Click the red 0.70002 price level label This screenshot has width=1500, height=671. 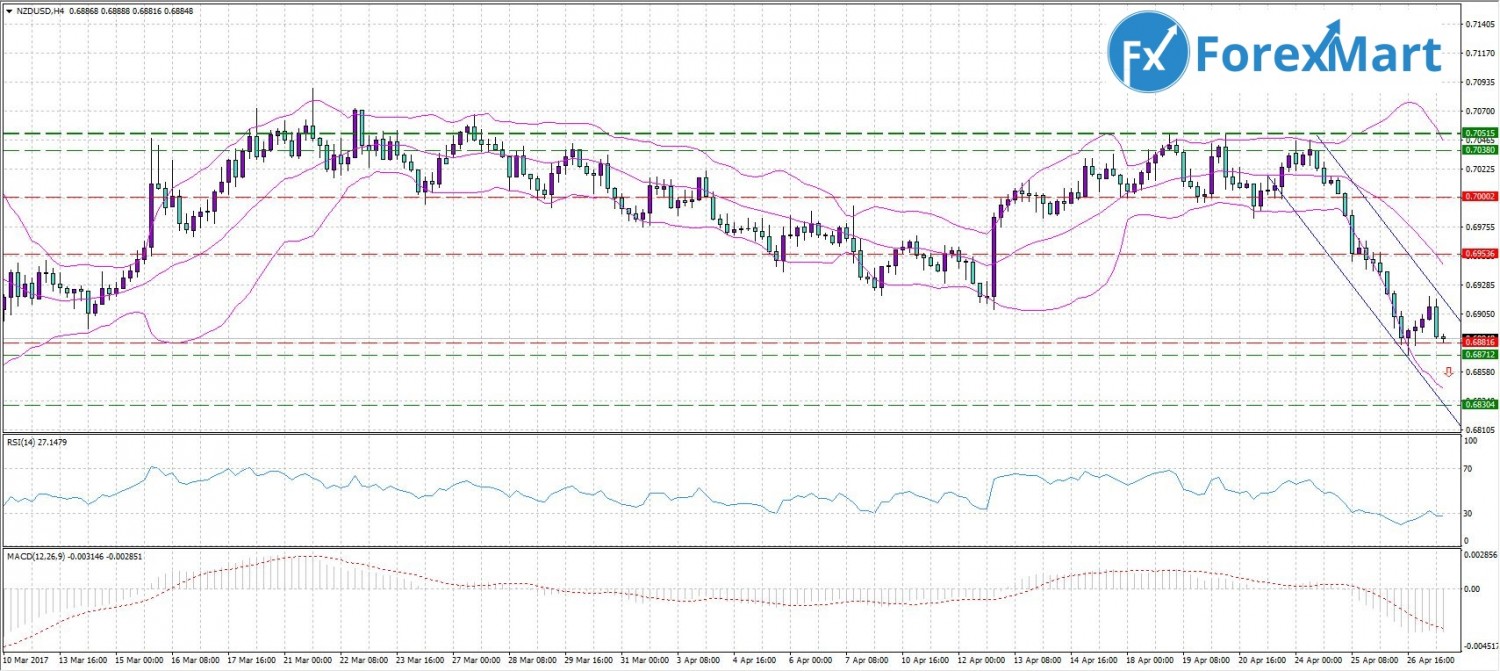(x=1479, y=197)
